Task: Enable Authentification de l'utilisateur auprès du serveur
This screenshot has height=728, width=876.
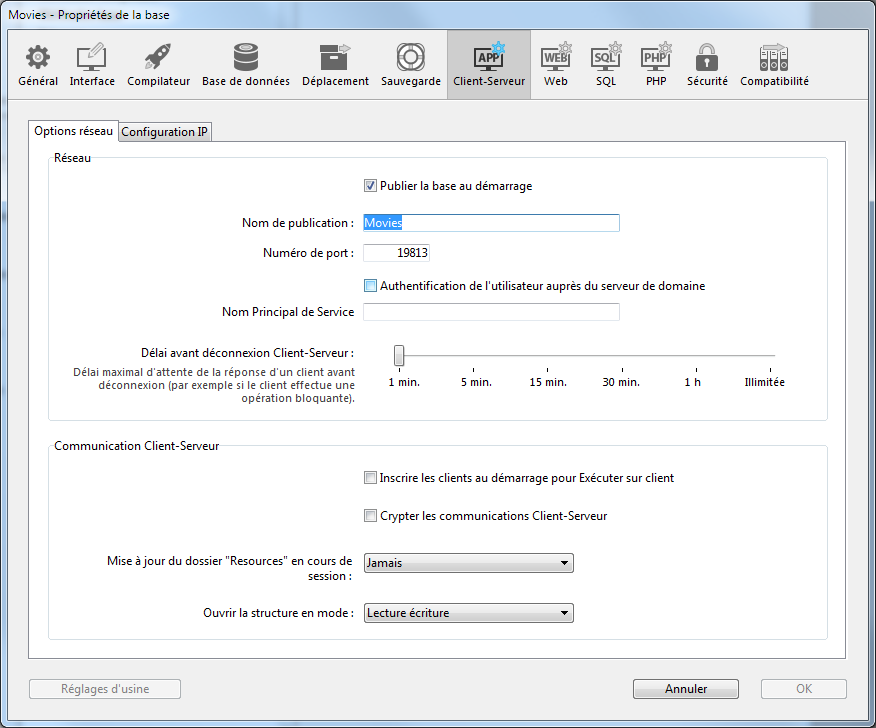Action: (x=370, y=286)
